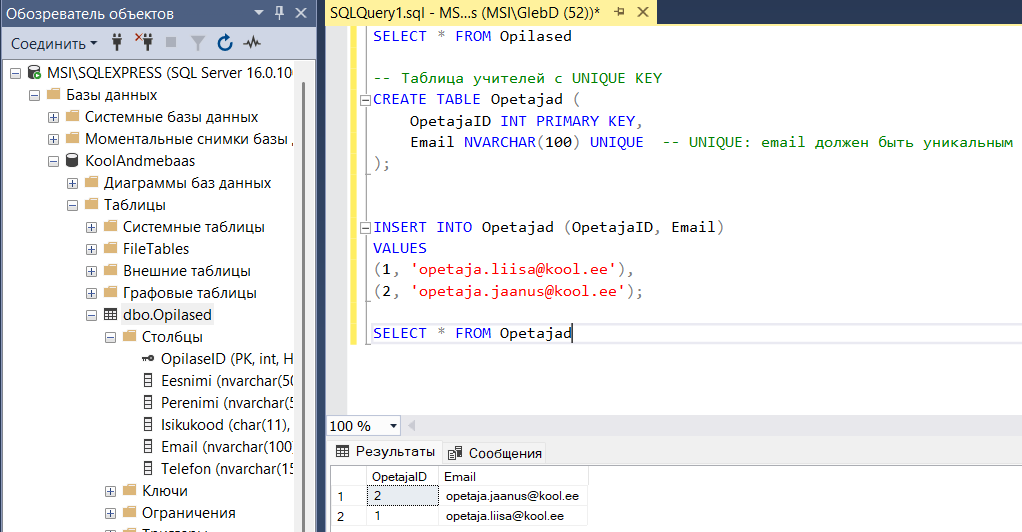Collapse the dbo.Opilased table node
This screenshot has height=532, width=1022.
point(91,316)
